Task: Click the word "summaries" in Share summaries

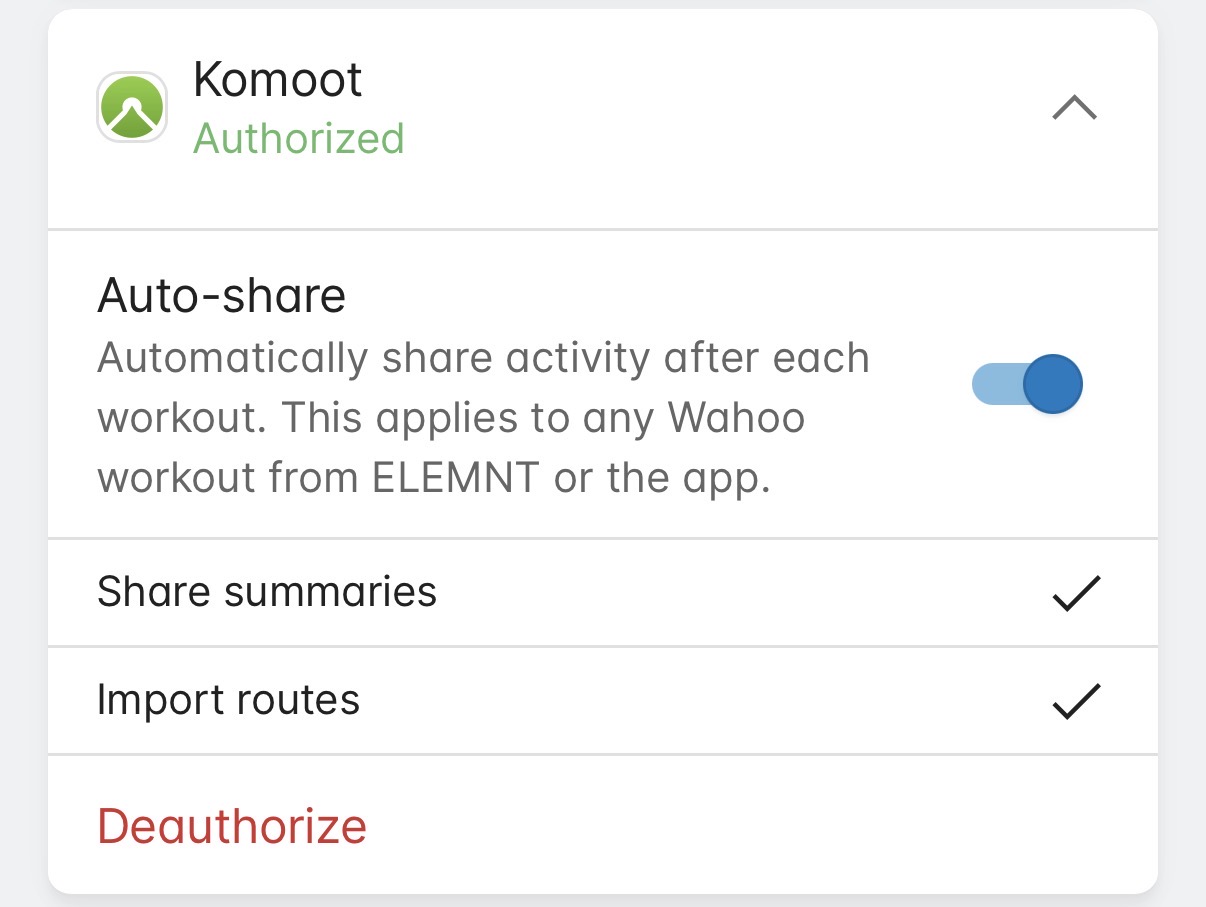Action: [331, 592]
